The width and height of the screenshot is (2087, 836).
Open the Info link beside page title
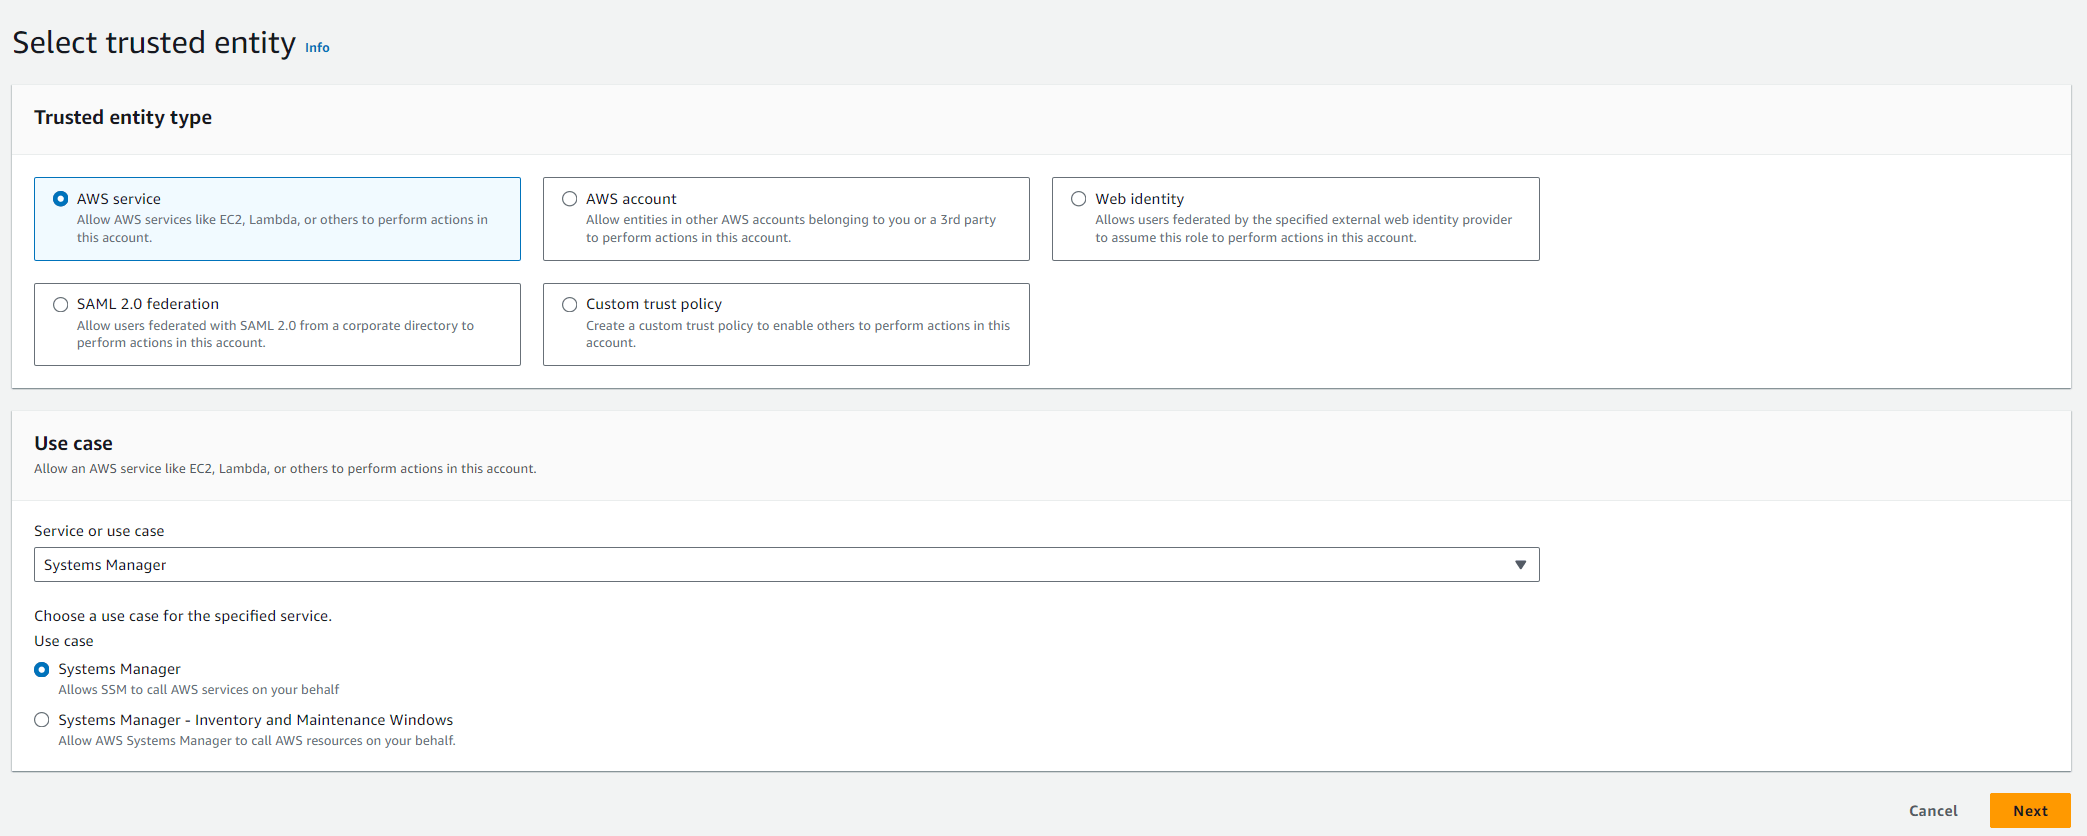(317, 47)
